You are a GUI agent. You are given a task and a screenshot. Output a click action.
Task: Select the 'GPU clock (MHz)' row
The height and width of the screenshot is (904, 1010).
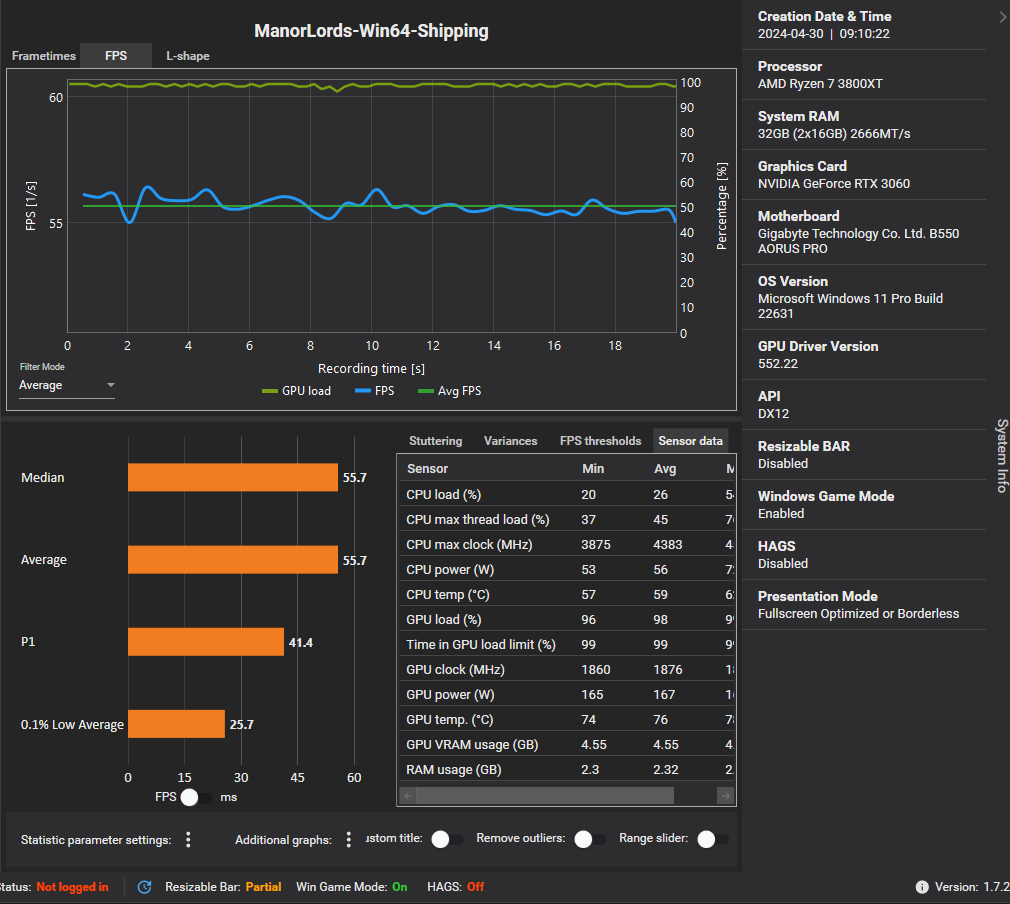tap(566, 670)
